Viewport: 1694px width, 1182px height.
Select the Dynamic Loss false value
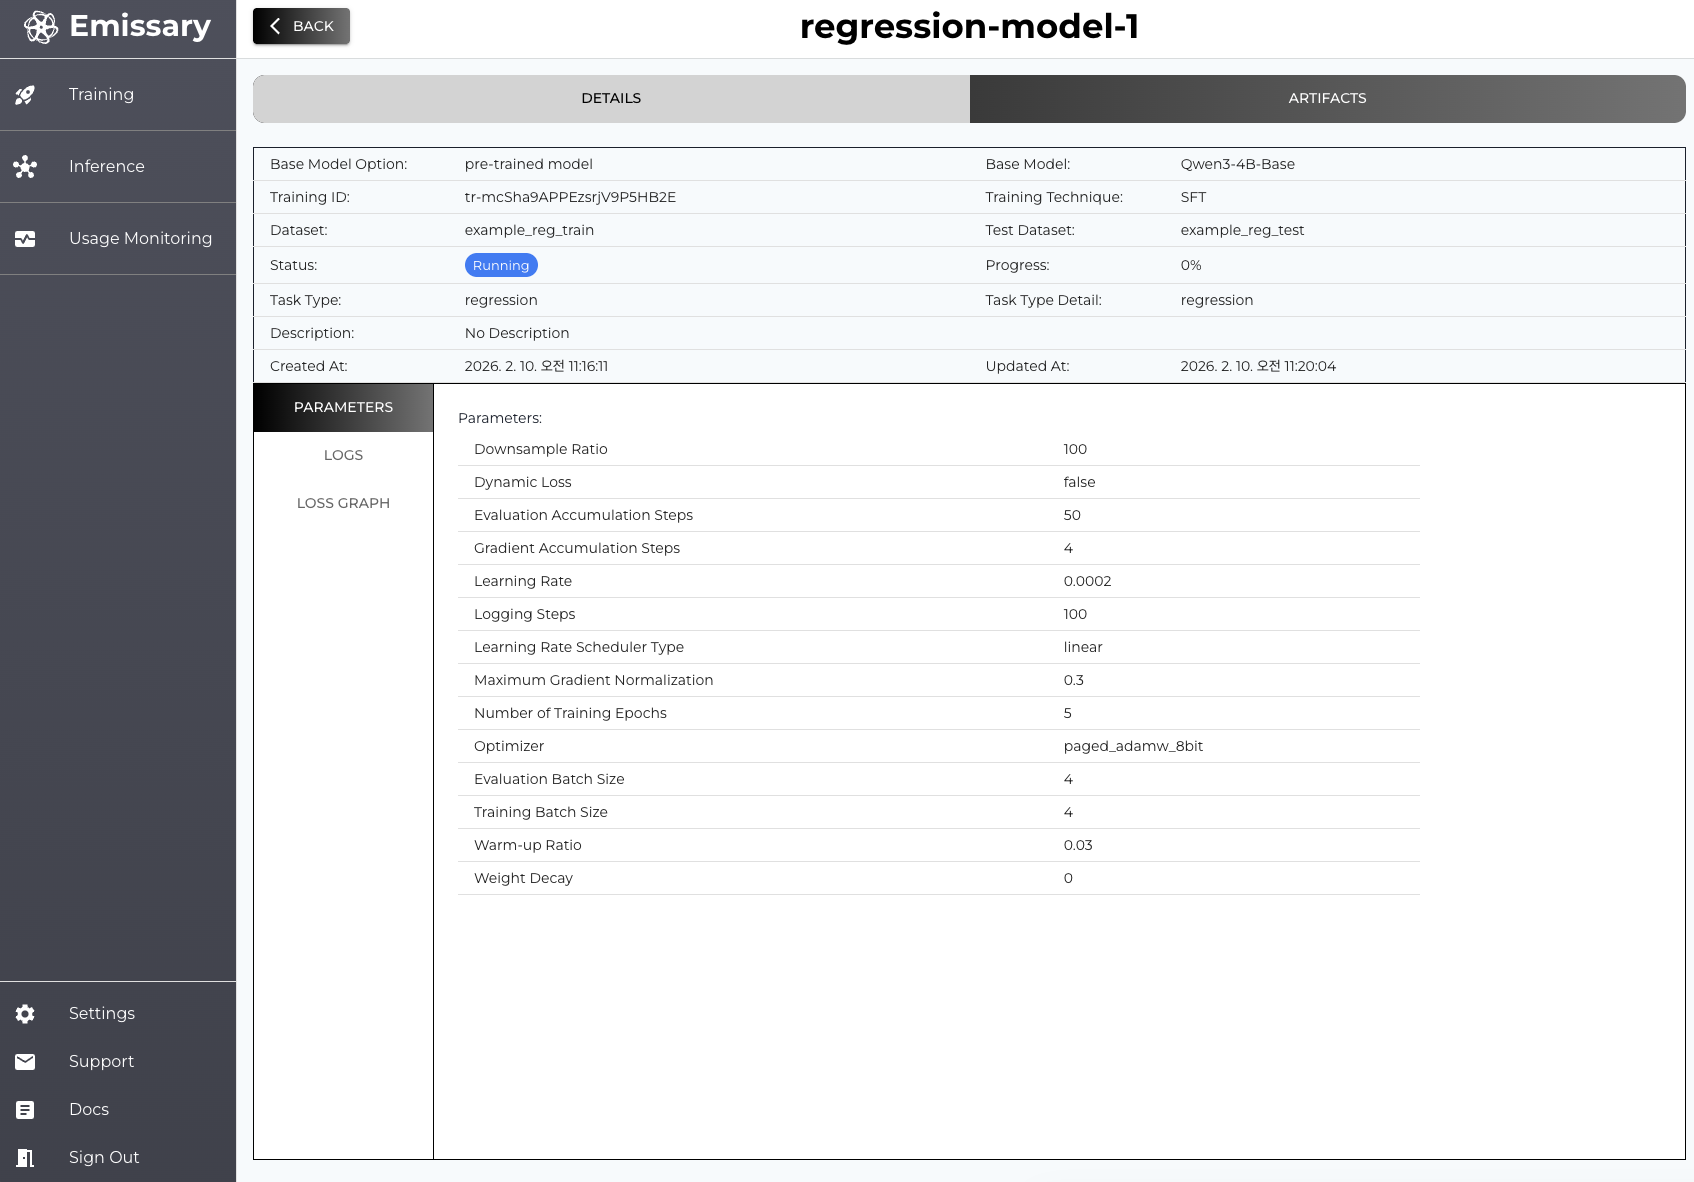point(1079,482)
